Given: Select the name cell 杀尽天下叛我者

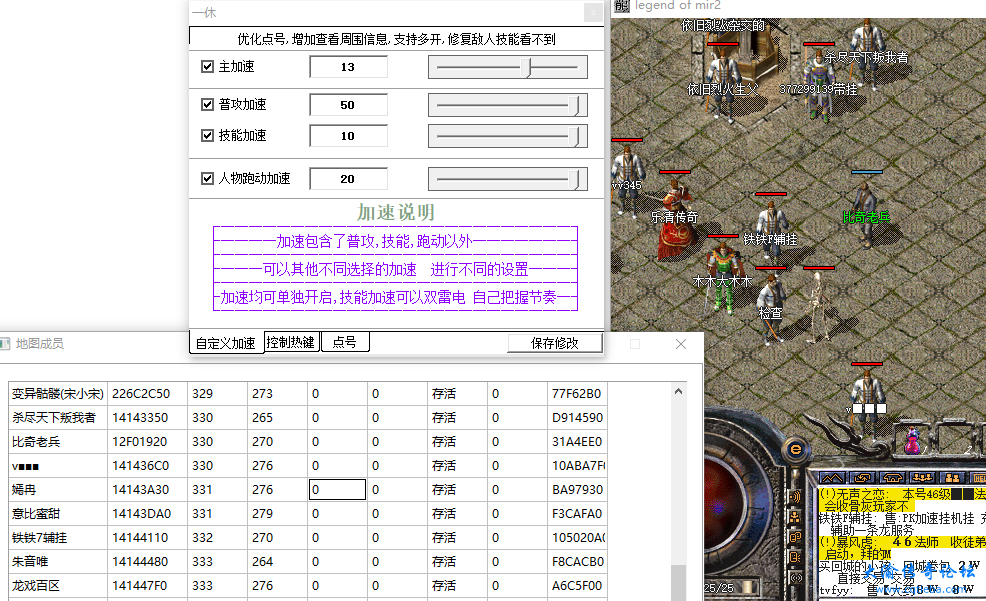Looking at the screenshot, I should click(58, 417).
